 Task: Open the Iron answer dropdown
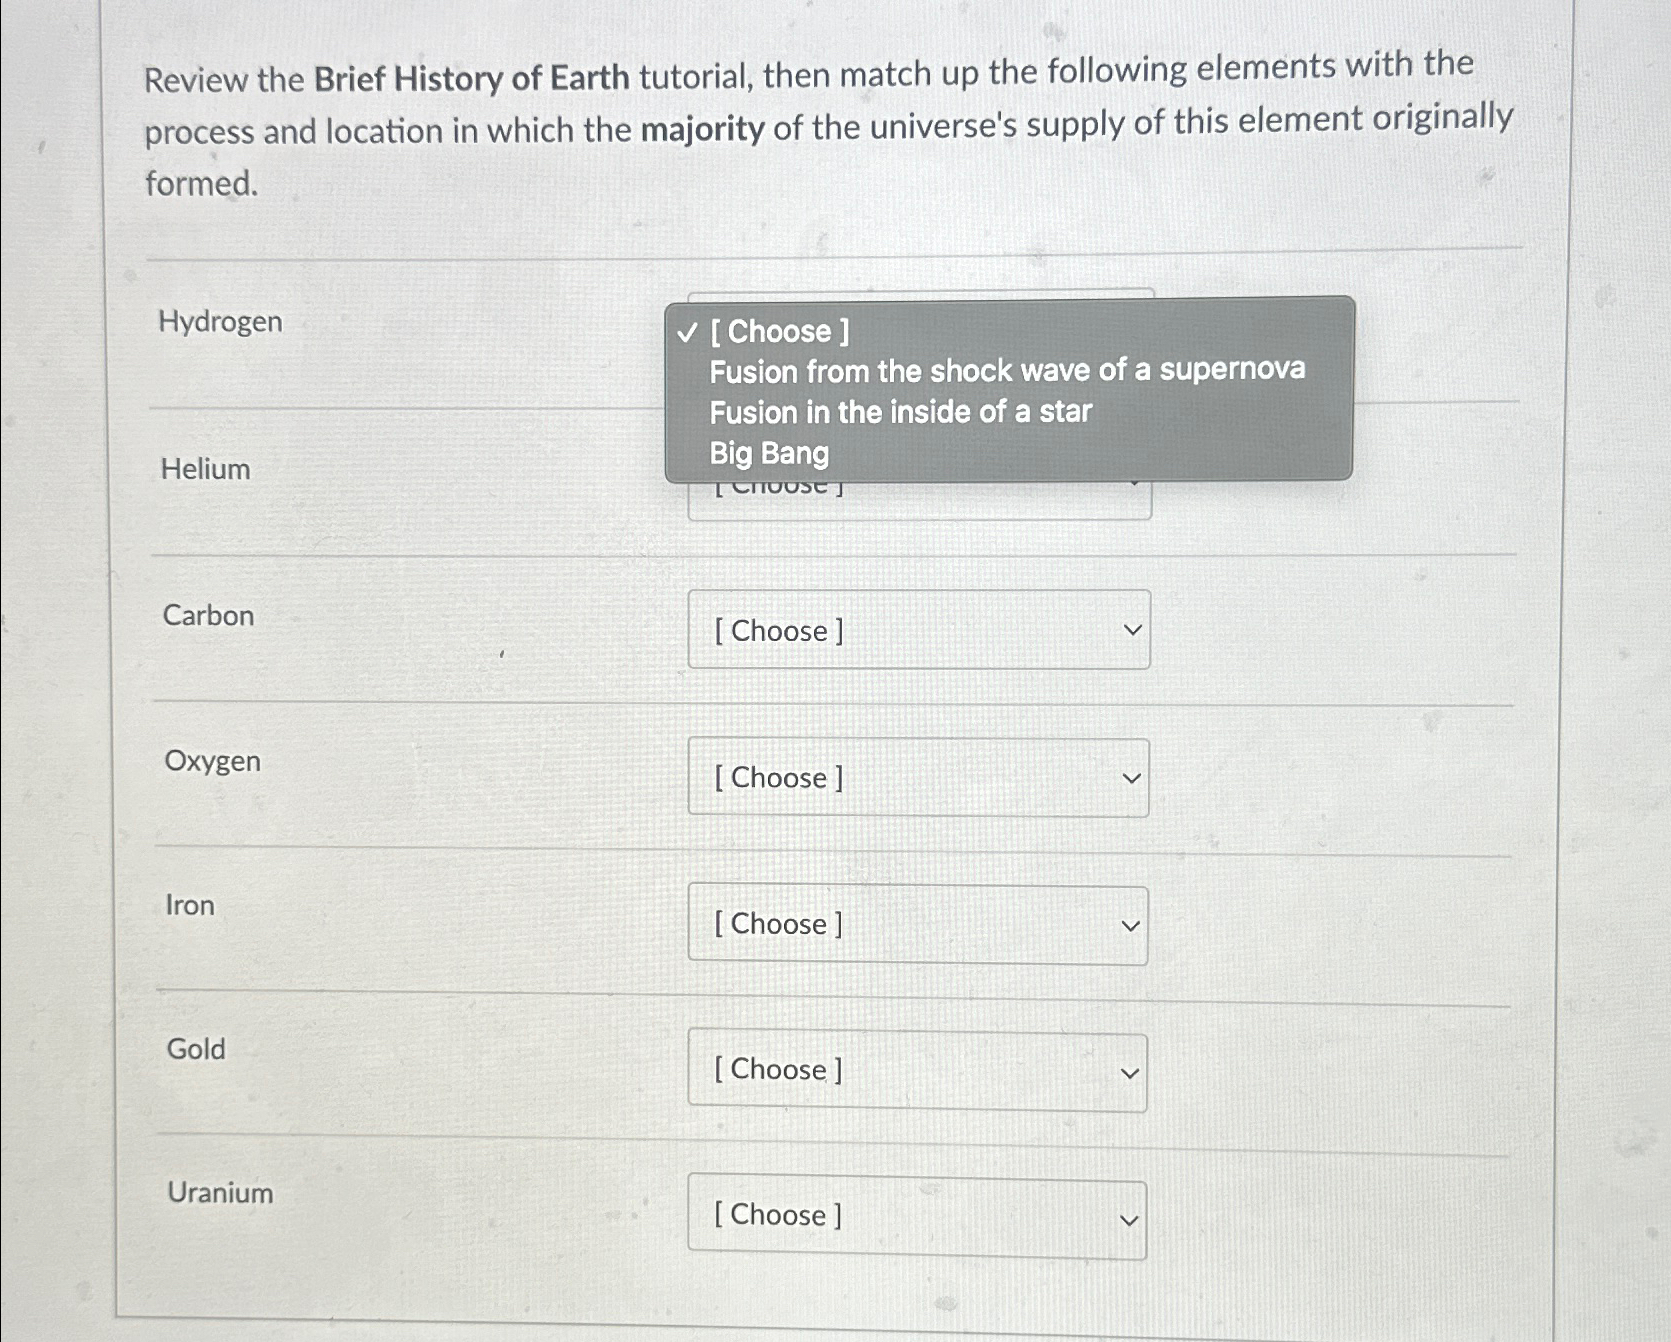tap(917, 924)
